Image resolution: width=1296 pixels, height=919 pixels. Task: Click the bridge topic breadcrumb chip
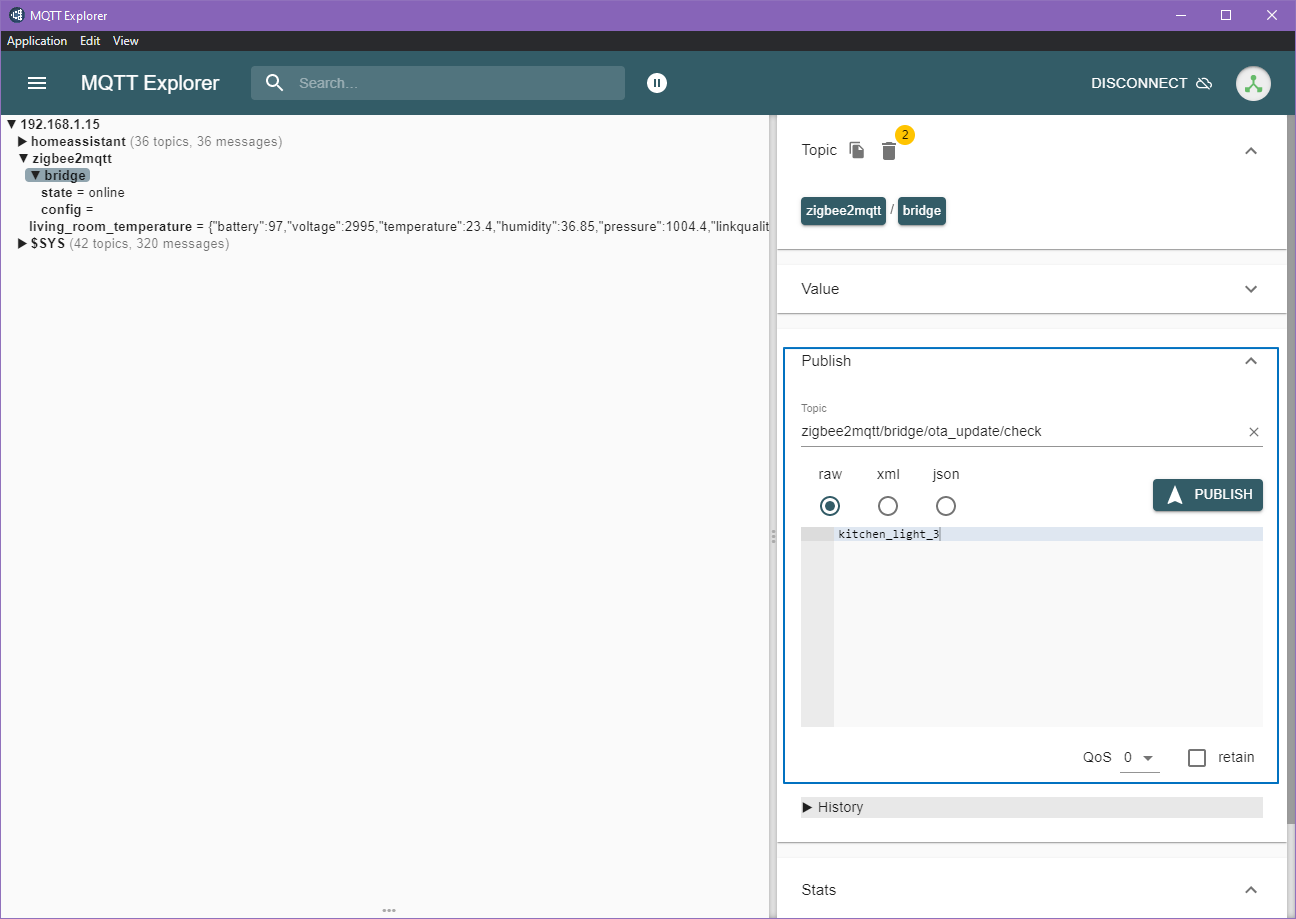coord(921,211)
